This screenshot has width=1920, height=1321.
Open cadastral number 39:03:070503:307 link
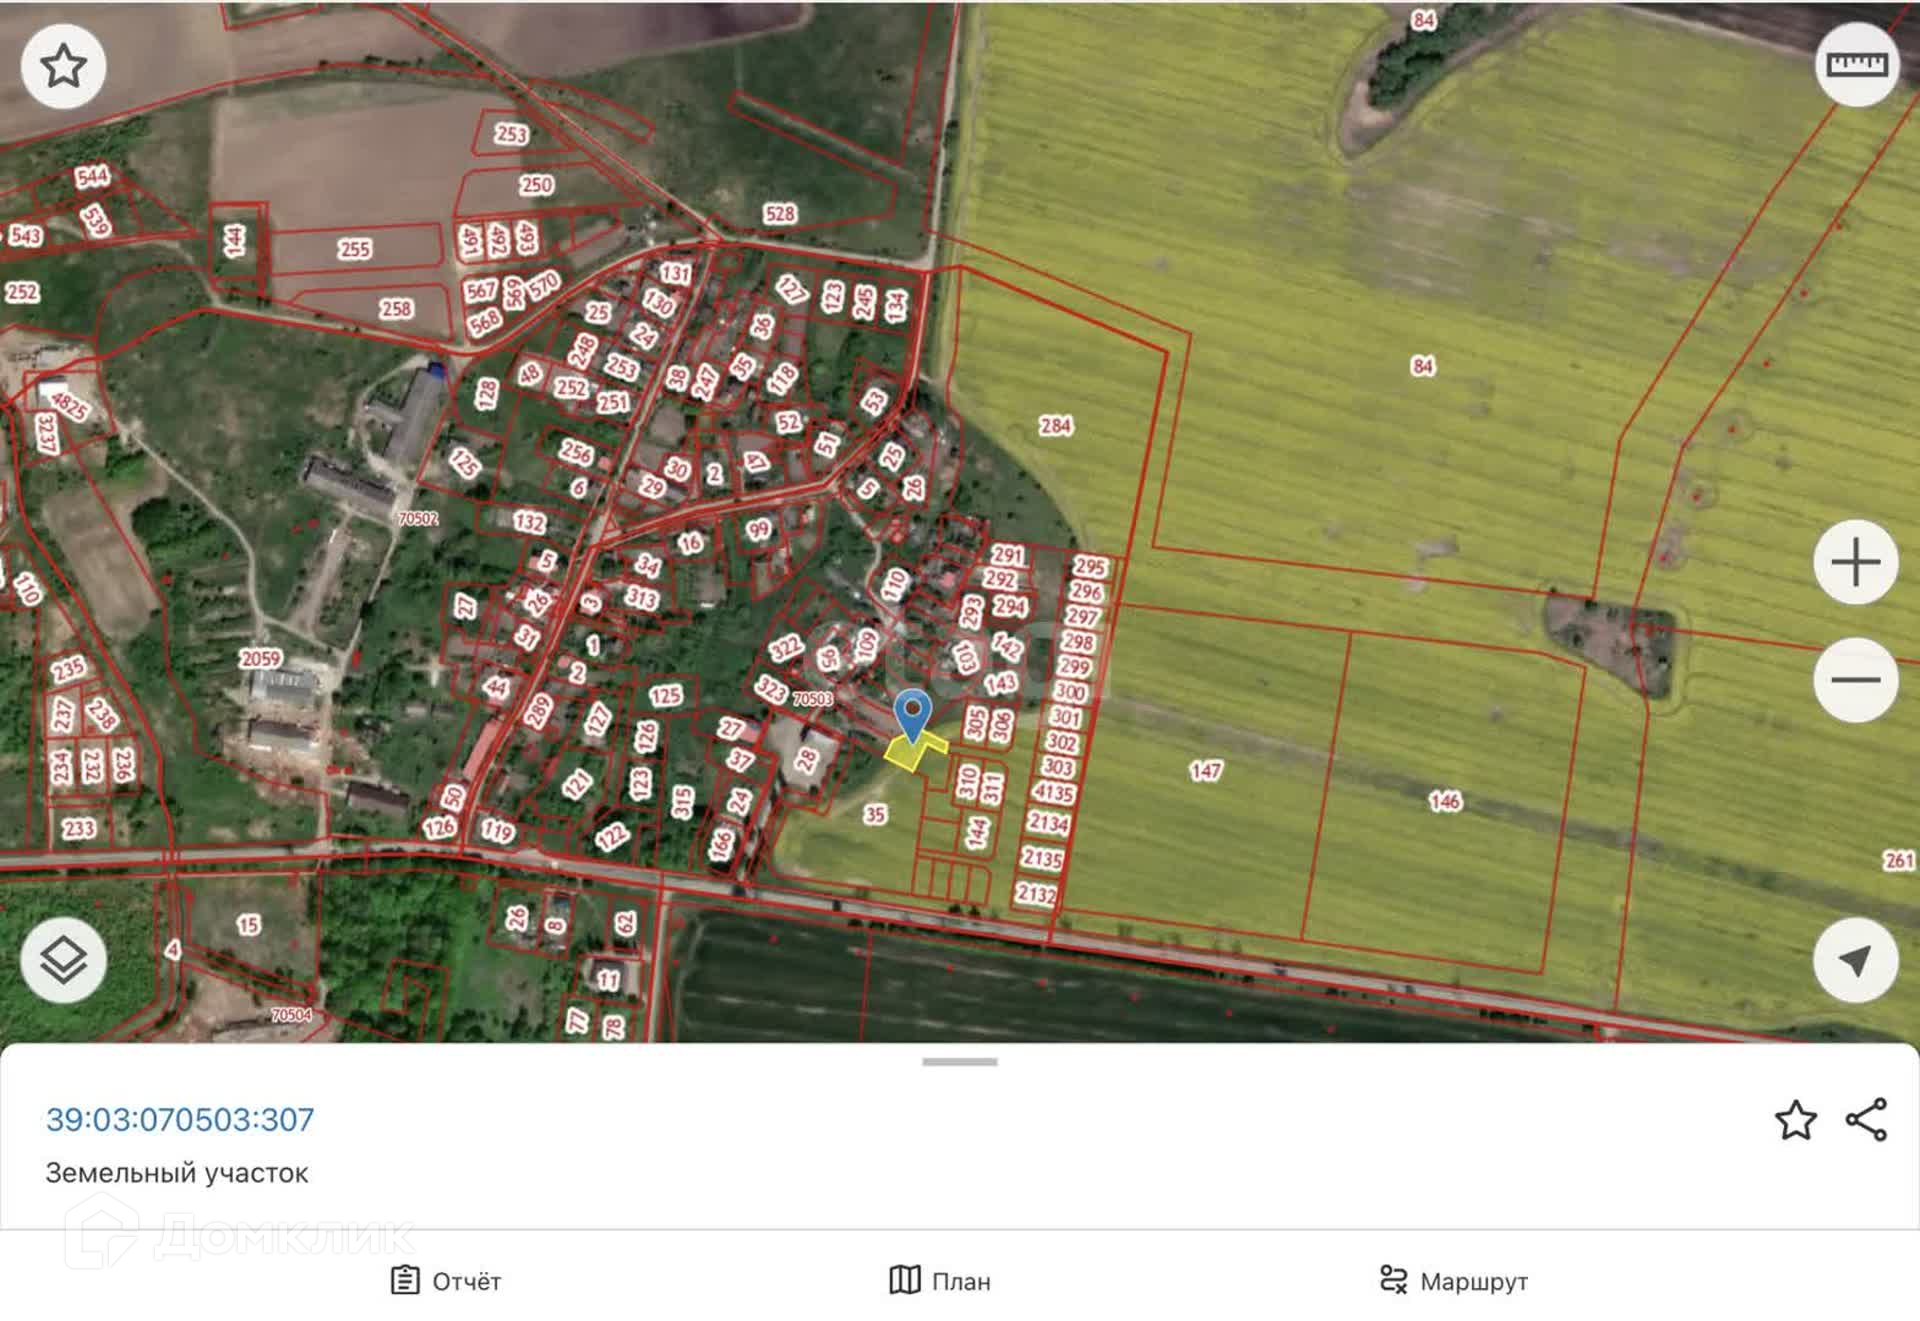point(180,1119)
